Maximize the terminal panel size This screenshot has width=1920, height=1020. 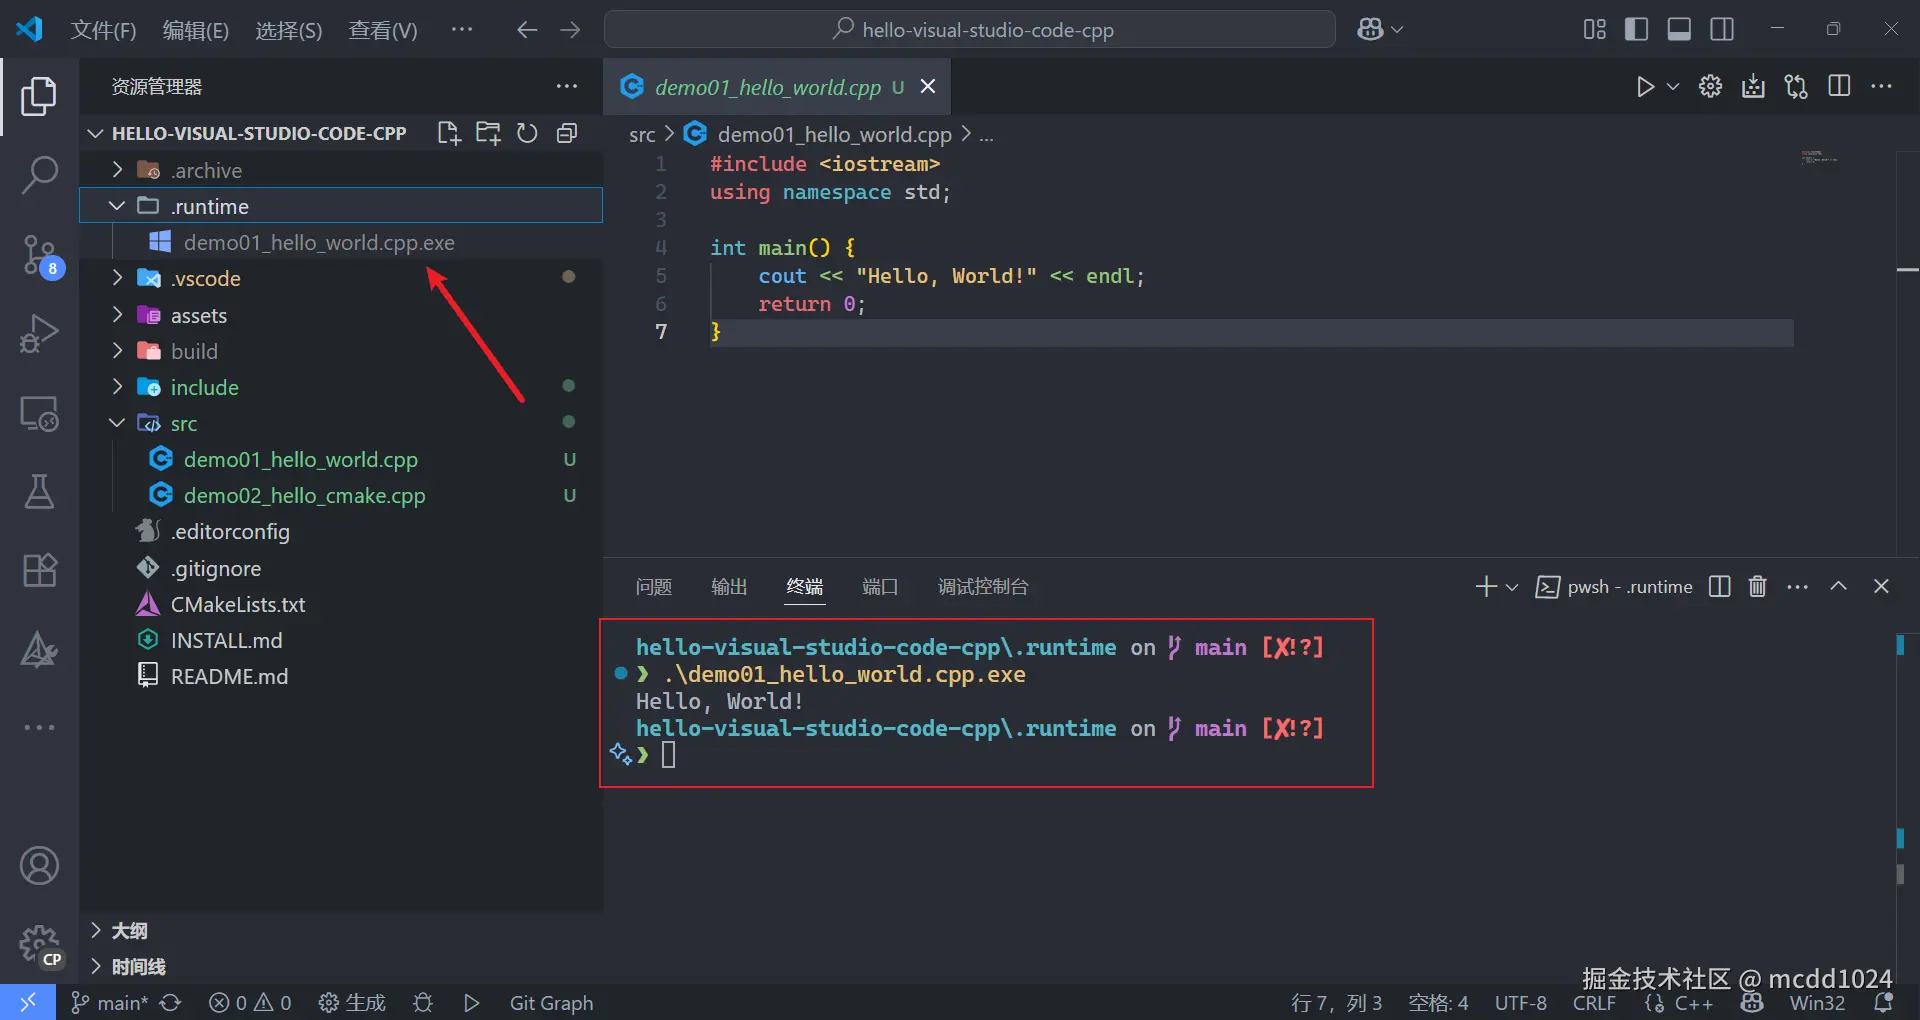click(1838, 586)
